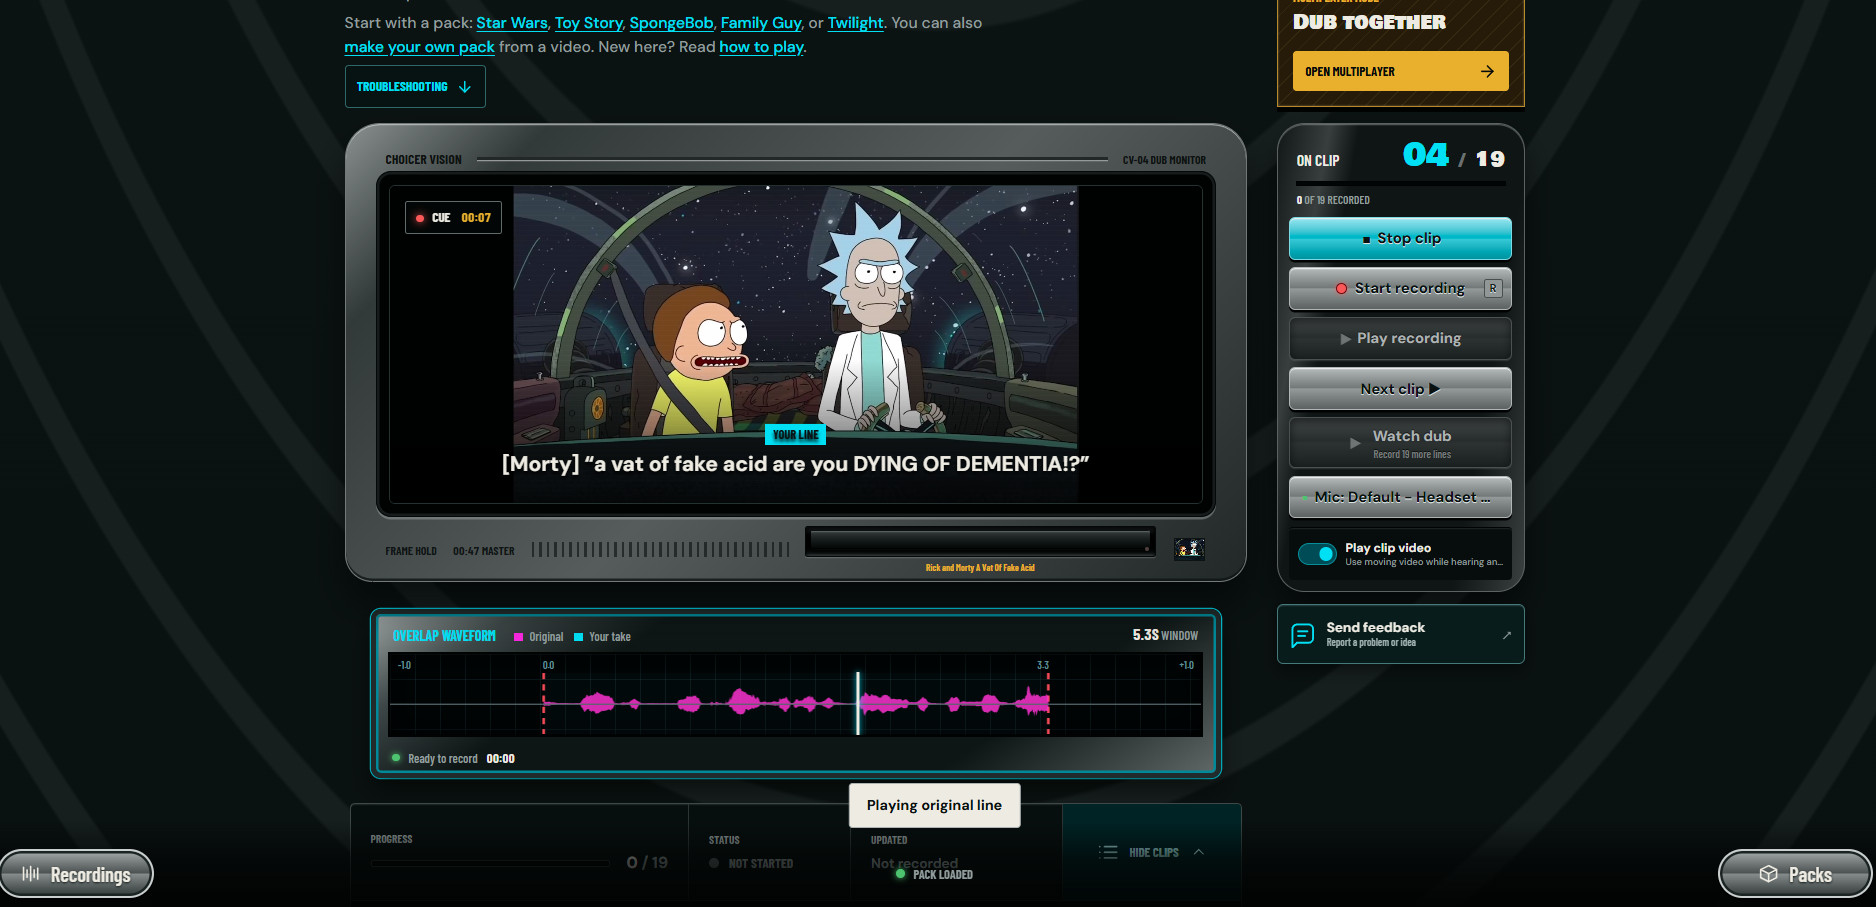Image resolution: width=1876 pixels, height=907 pixels.
Task: Open the Toy Story pack link
Action: (x=589, y=23)
